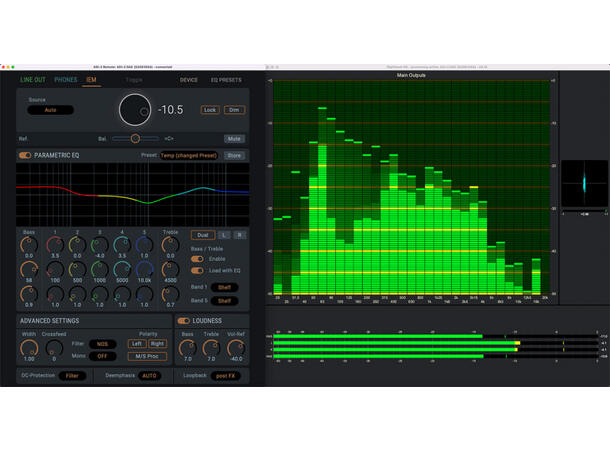Screen dimensions: 610x450
Task: Toggle the Bass / Treble Enable switch
Action: coord(197,259)
